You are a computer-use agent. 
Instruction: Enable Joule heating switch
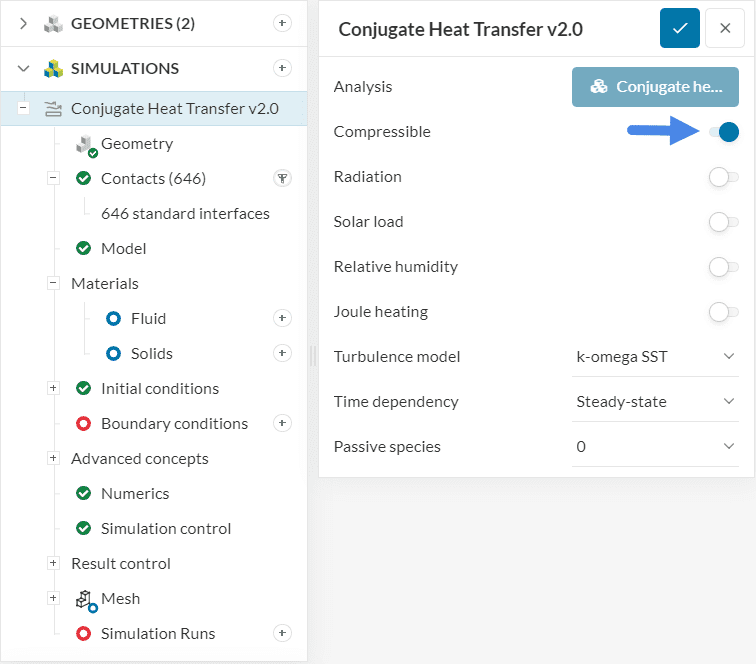[722, 312]
